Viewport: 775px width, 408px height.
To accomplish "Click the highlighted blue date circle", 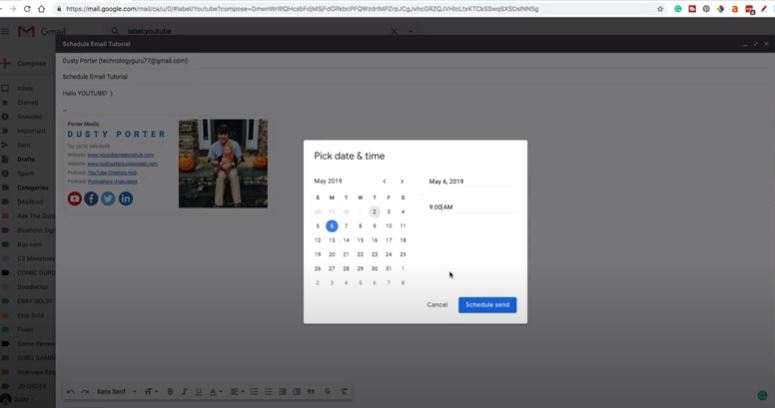I will 332,226.
